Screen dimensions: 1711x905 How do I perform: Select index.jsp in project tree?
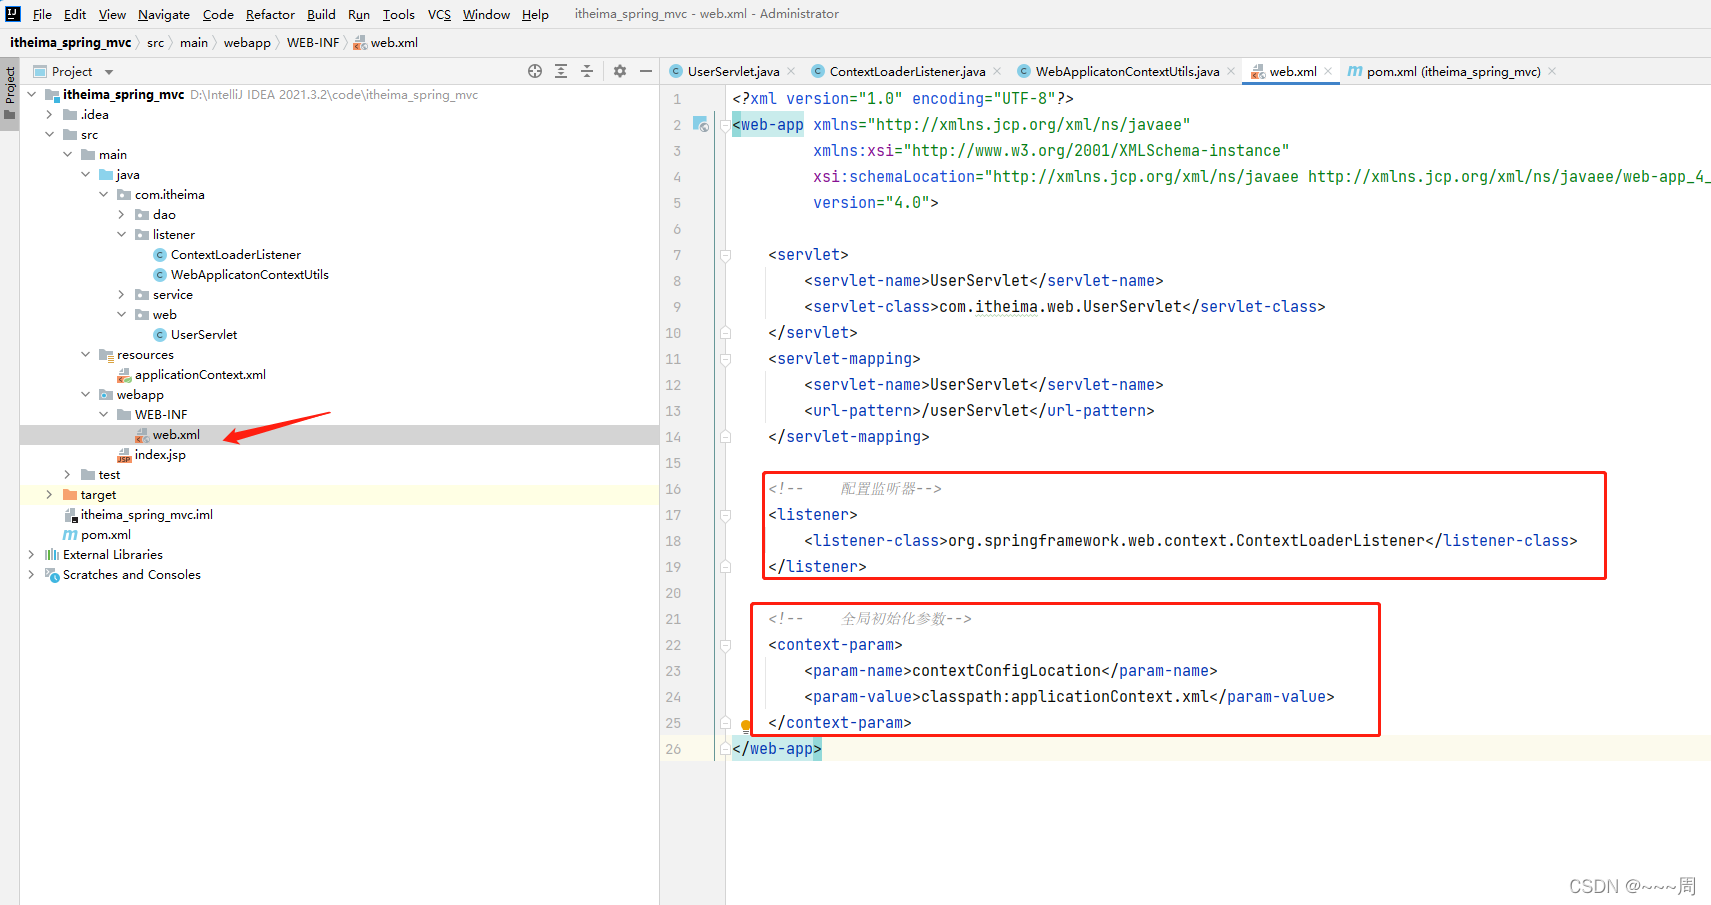[x=160, y=454]
